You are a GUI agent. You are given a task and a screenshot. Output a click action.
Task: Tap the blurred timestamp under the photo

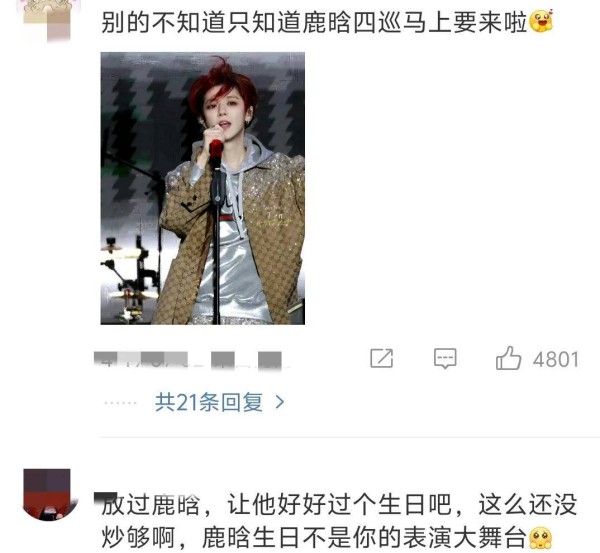tap(188, 360)
